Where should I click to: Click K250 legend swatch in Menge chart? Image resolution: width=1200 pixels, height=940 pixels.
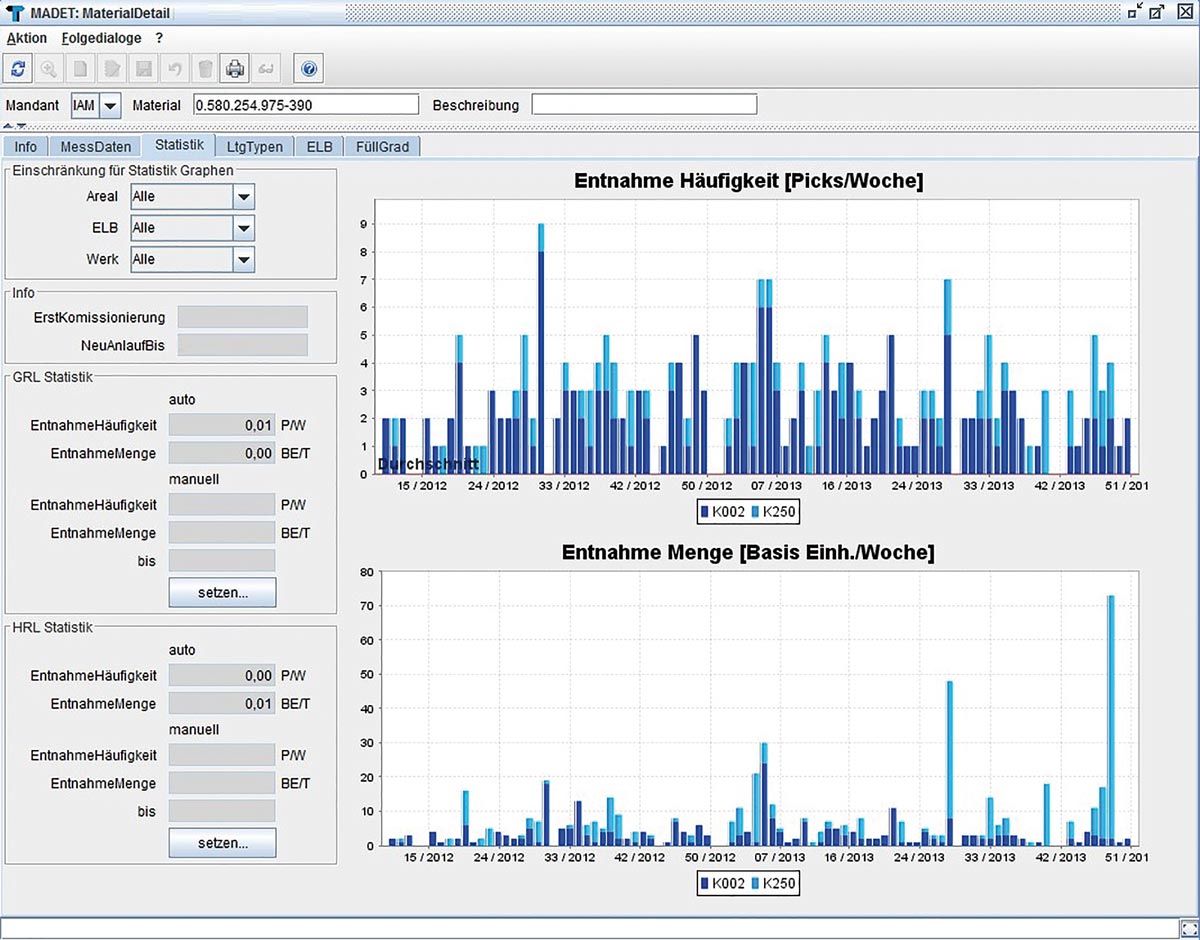tap(755, 884)
